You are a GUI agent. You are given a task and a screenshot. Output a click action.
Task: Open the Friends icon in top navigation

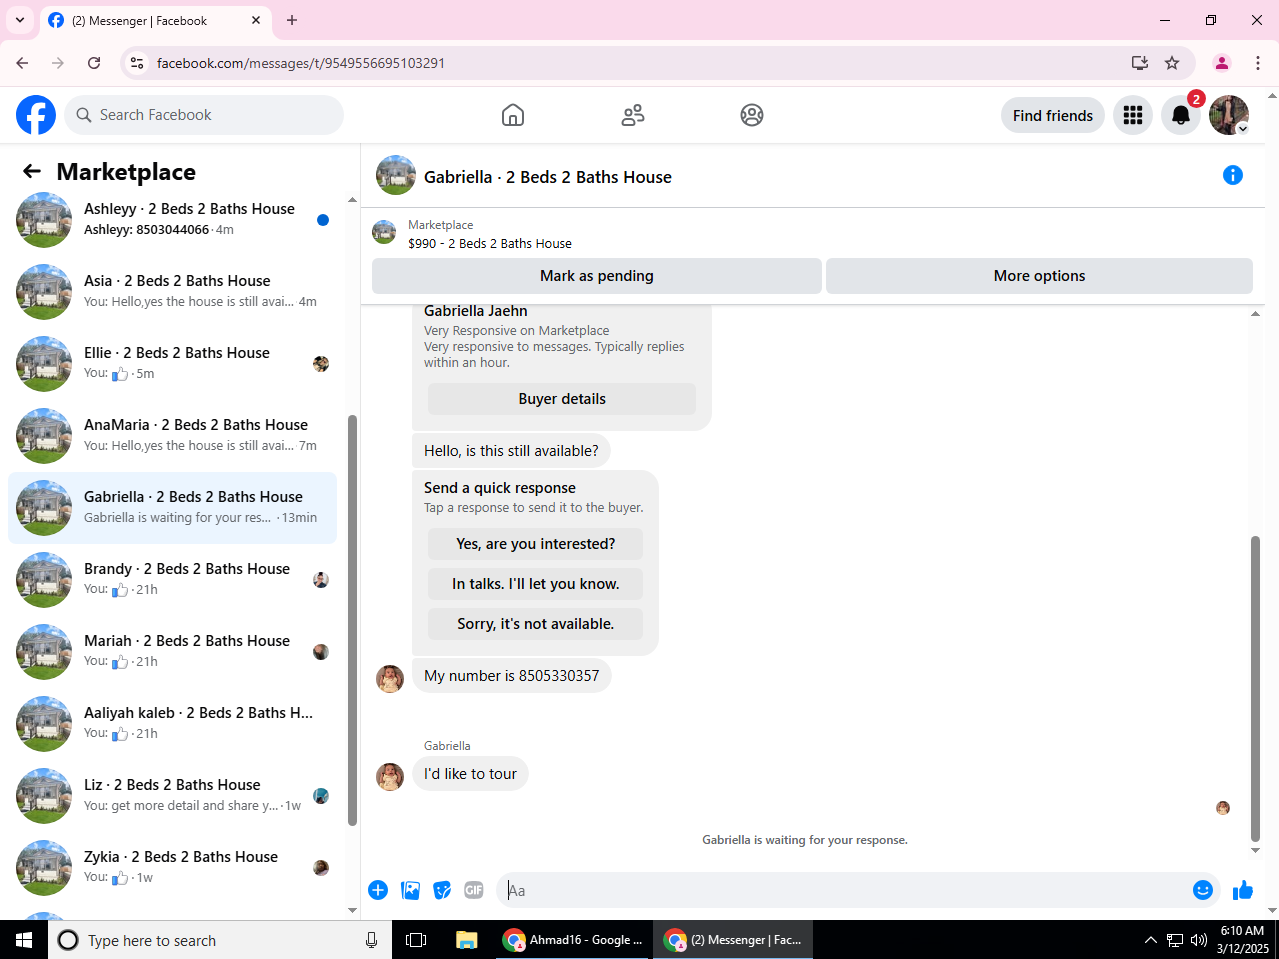tap(633, 115)
